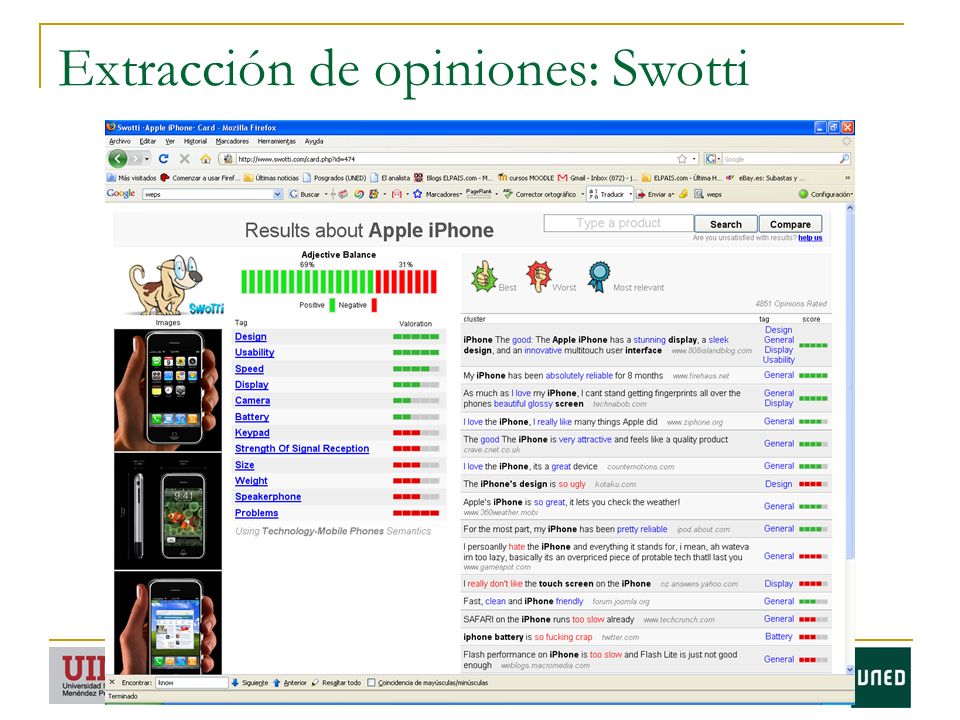Click the Traducir toolbar button

coord(606,194)
